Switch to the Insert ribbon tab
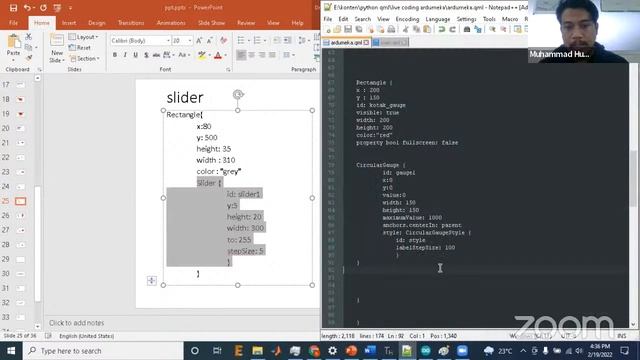This screenshot has height=360, width=640. click(x=69, y=23)
